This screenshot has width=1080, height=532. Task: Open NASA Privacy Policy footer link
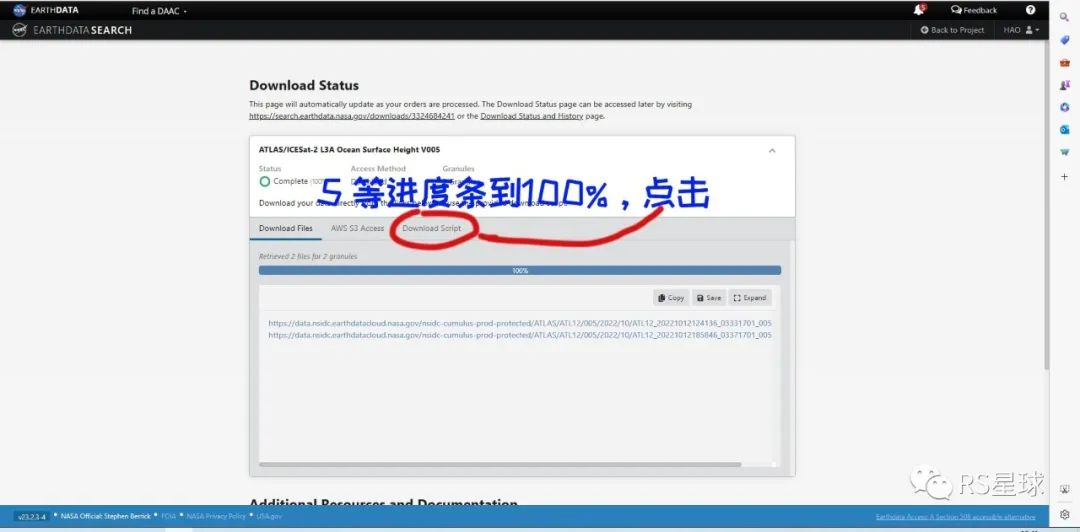[216, 516]
